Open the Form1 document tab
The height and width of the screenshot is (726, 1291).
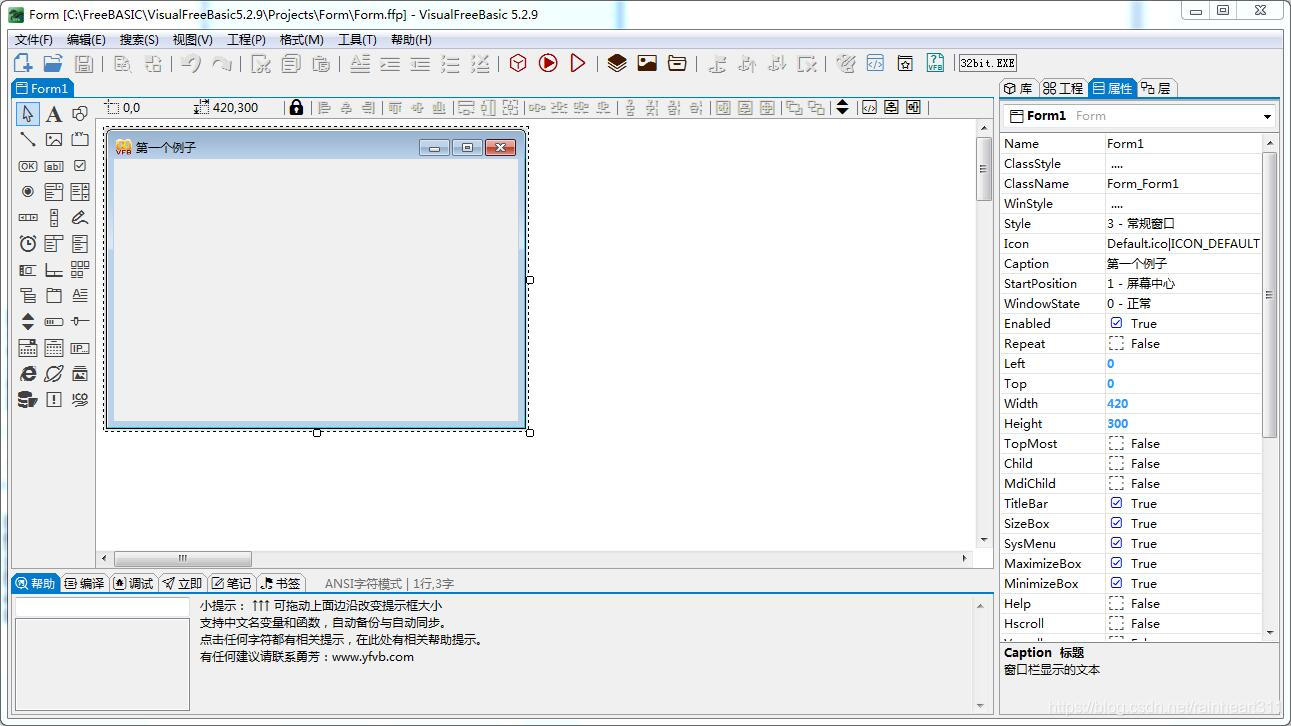pos(41,88)
